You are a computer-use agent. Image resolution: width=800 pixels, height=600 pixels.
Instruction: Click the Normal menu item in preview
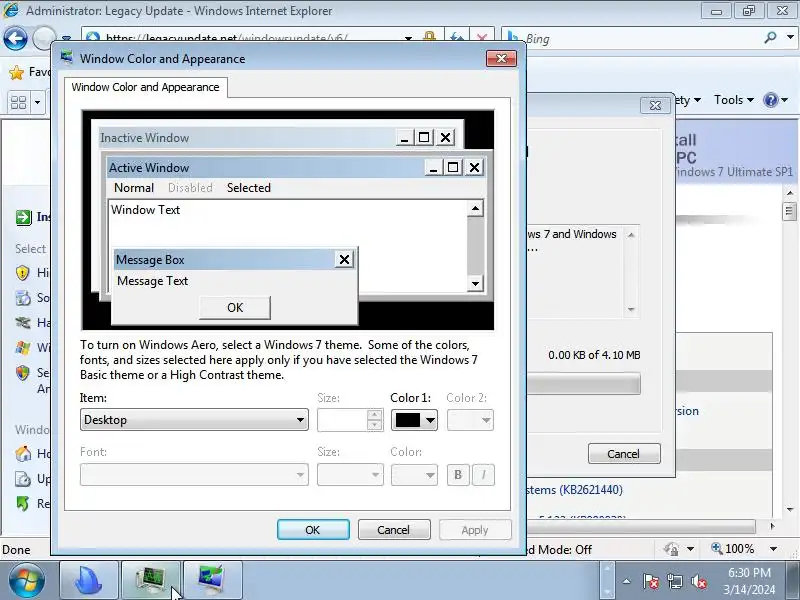click(134, 188)
